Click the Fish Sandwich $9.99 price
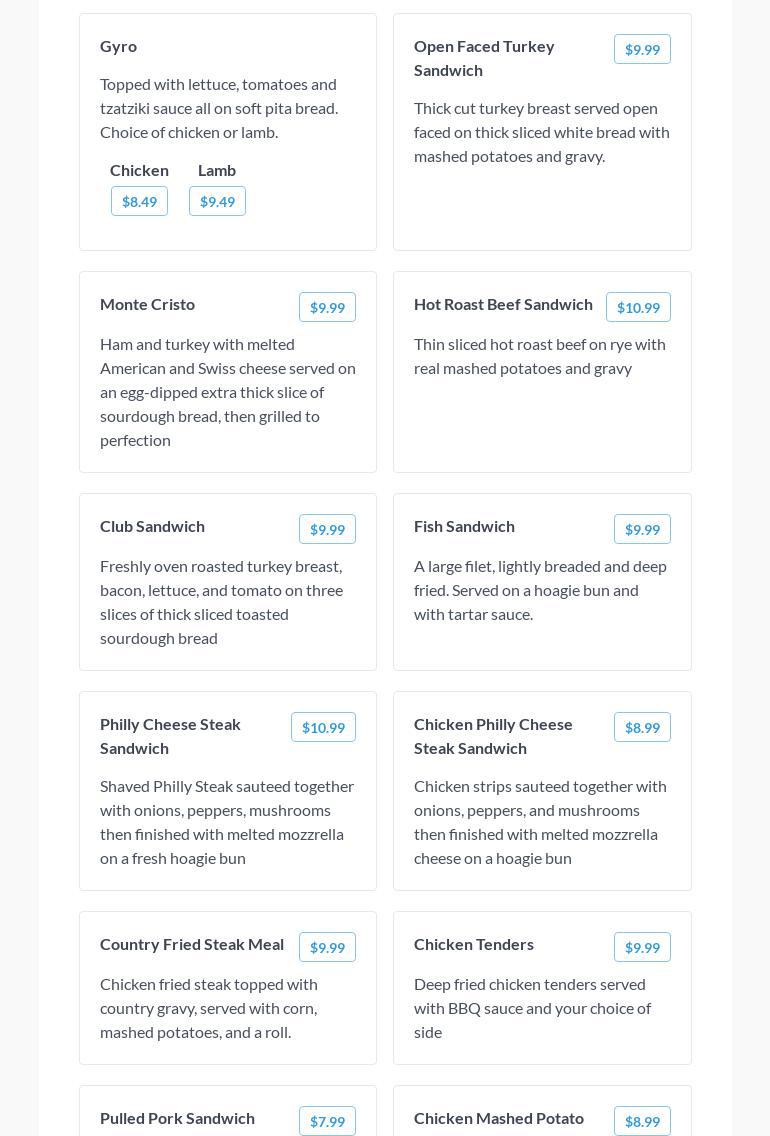The width and height of the screenshot is (770, 1136). tap(642, 529)
